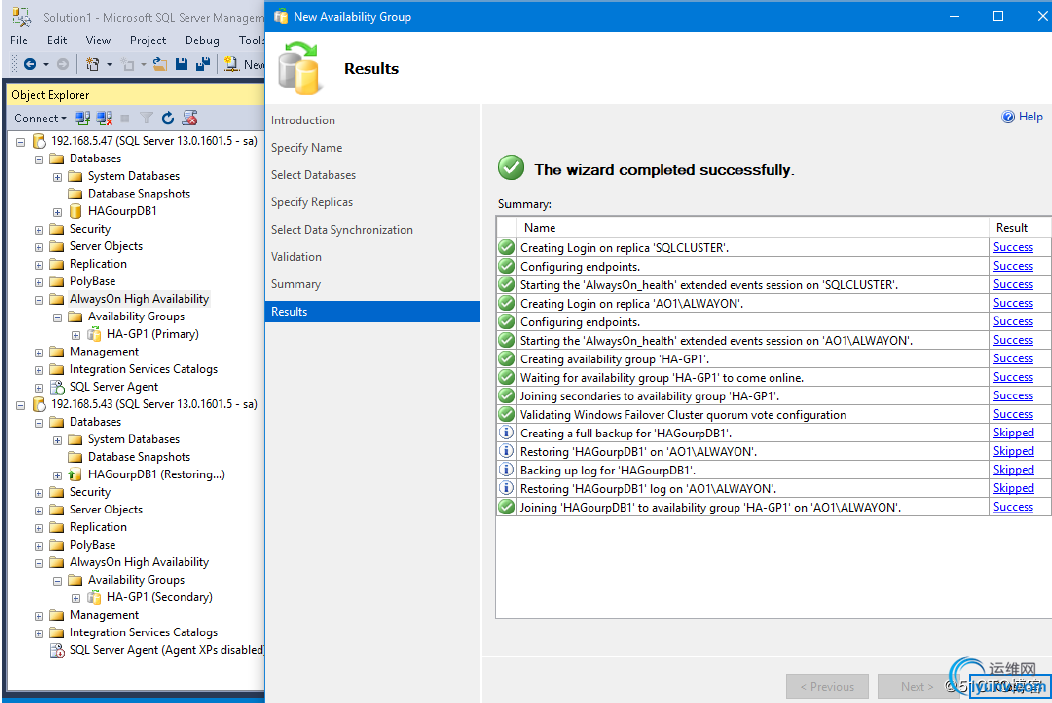
Task: Expand the Management node under 192.168.5.47
Action: tap(39, 353)
